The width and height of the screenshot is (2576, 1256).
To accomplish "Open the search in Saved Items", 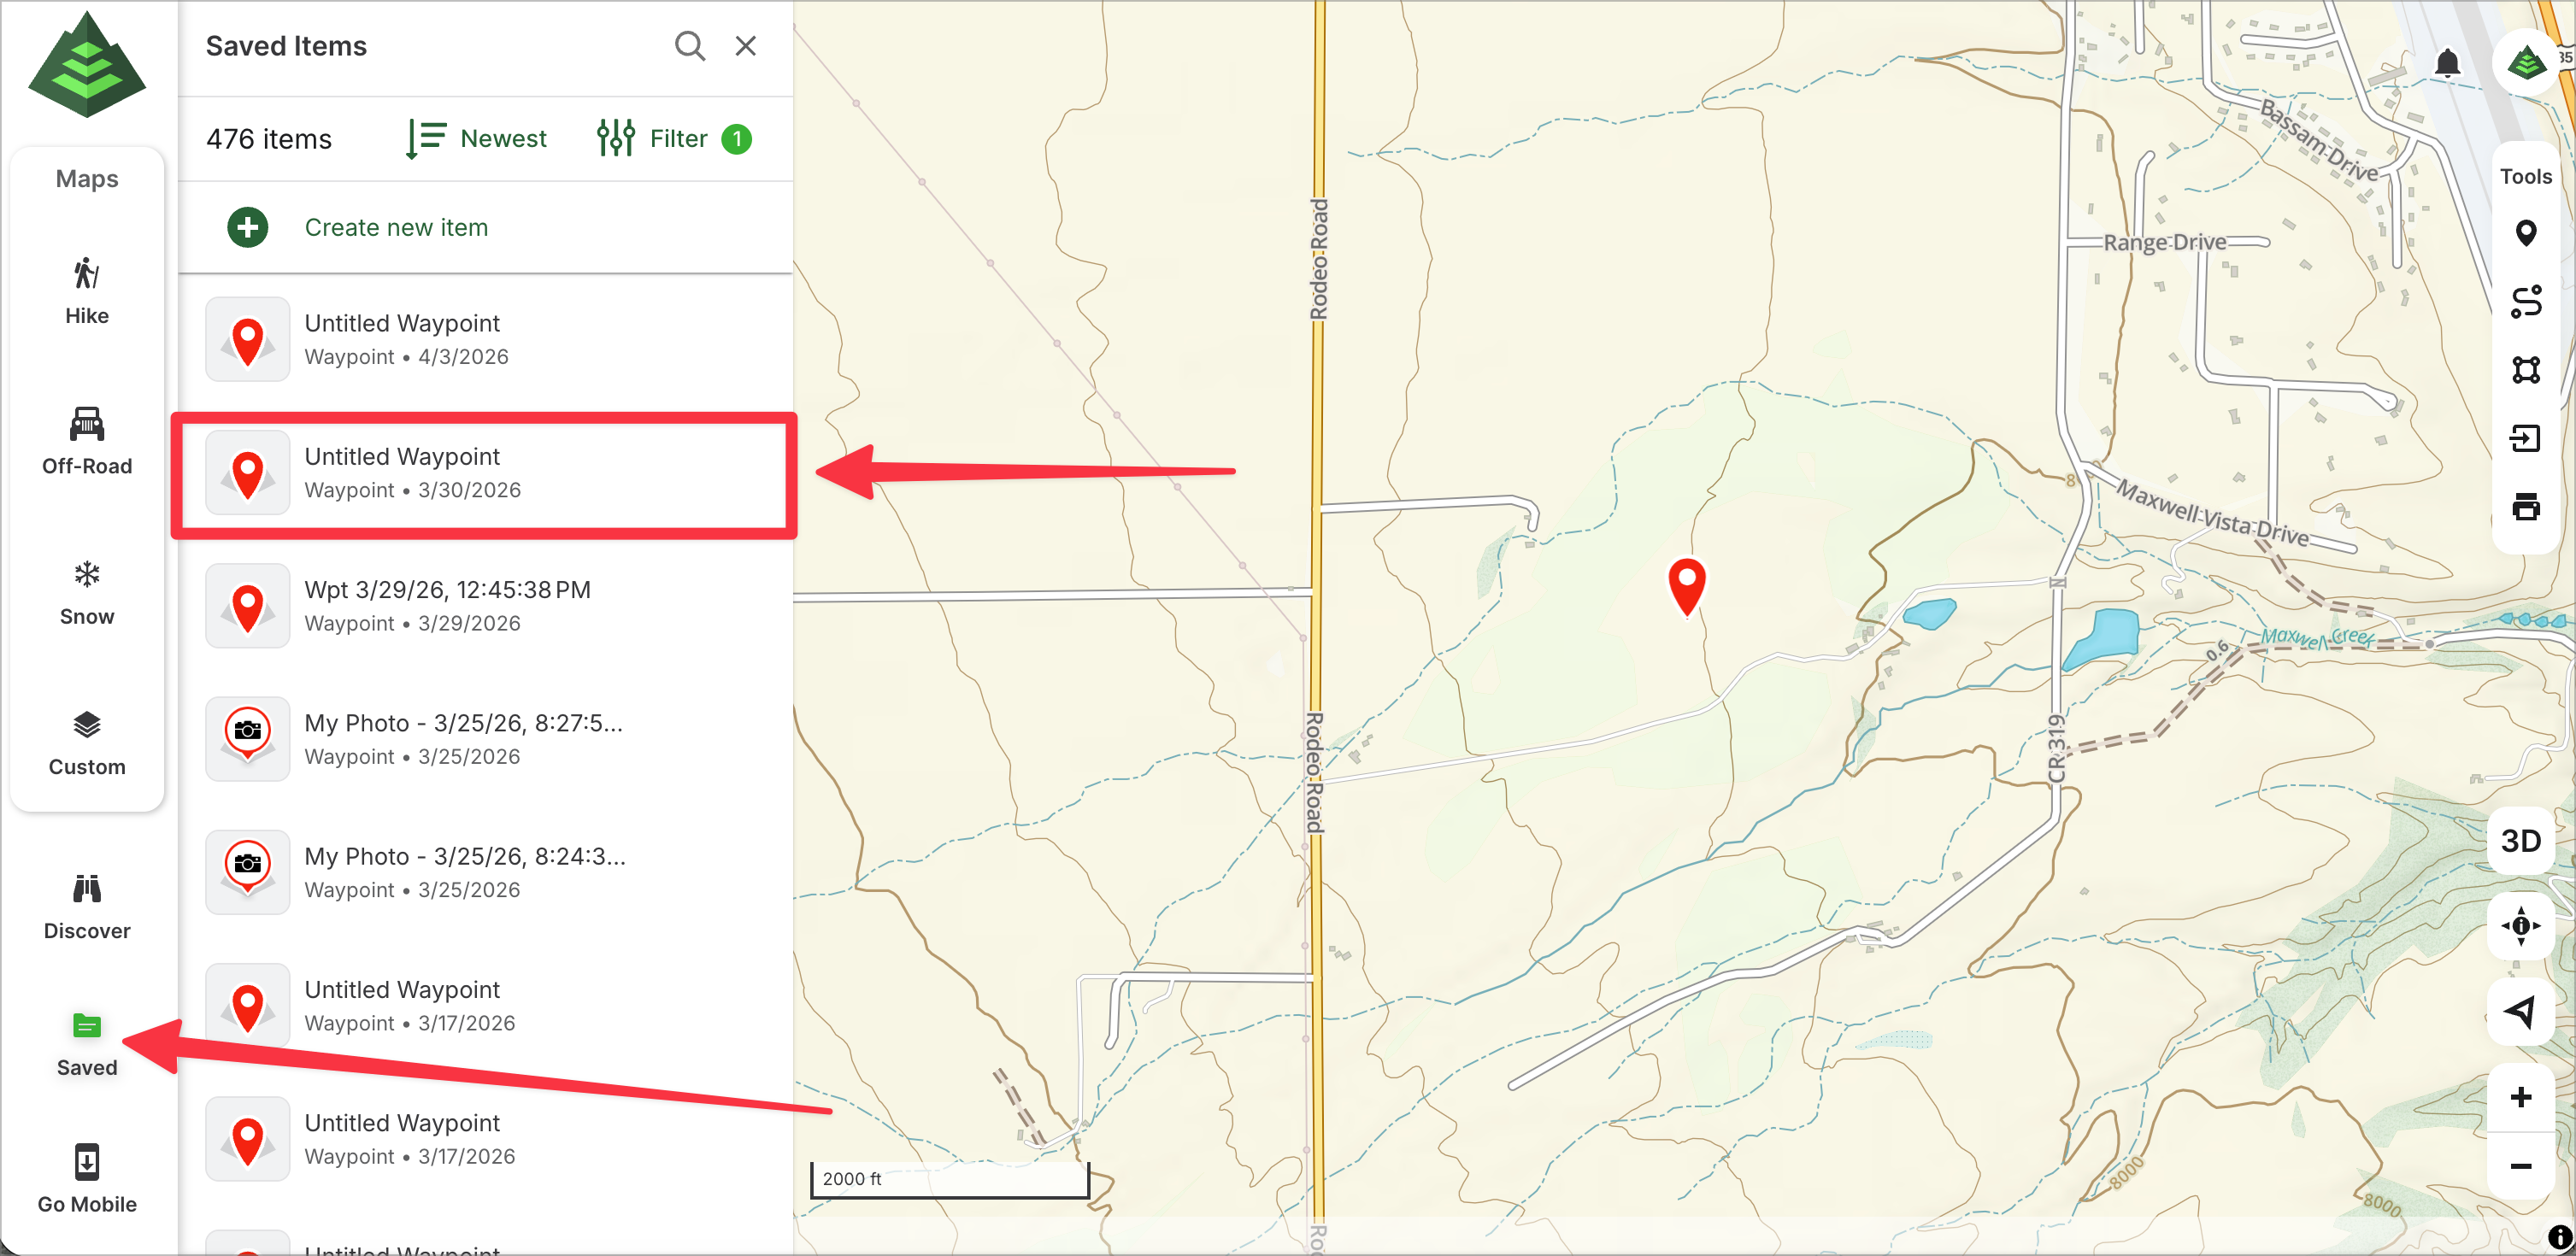I will [689, 46].
